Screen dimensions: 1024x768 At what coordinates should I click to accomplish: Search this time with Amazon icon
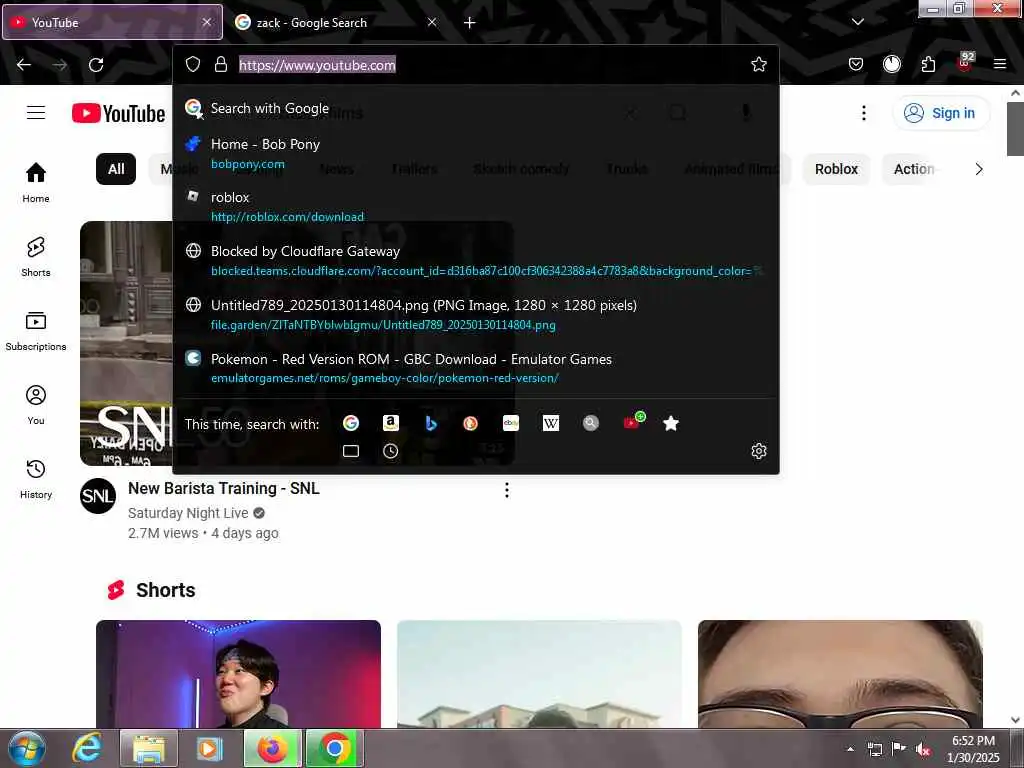tap(391, 423)
